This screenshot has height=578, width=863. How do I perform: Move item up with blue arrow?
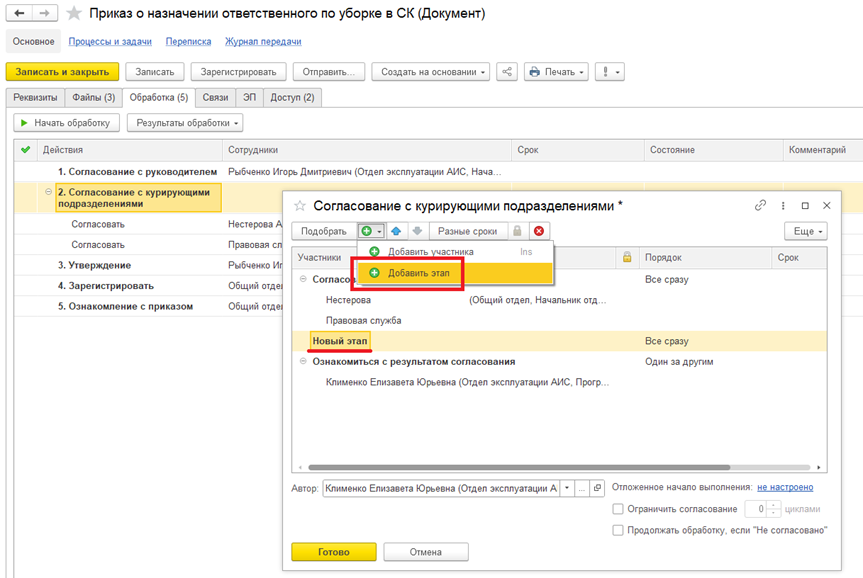[396, 231]
